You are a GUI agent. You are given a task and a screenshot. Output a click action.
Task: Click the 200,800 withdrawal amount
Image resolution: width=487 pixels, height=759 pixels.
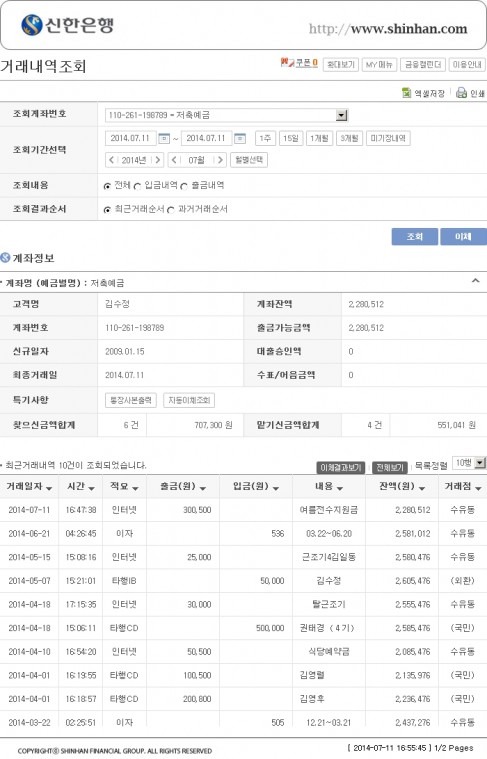(x=197, y=699)
